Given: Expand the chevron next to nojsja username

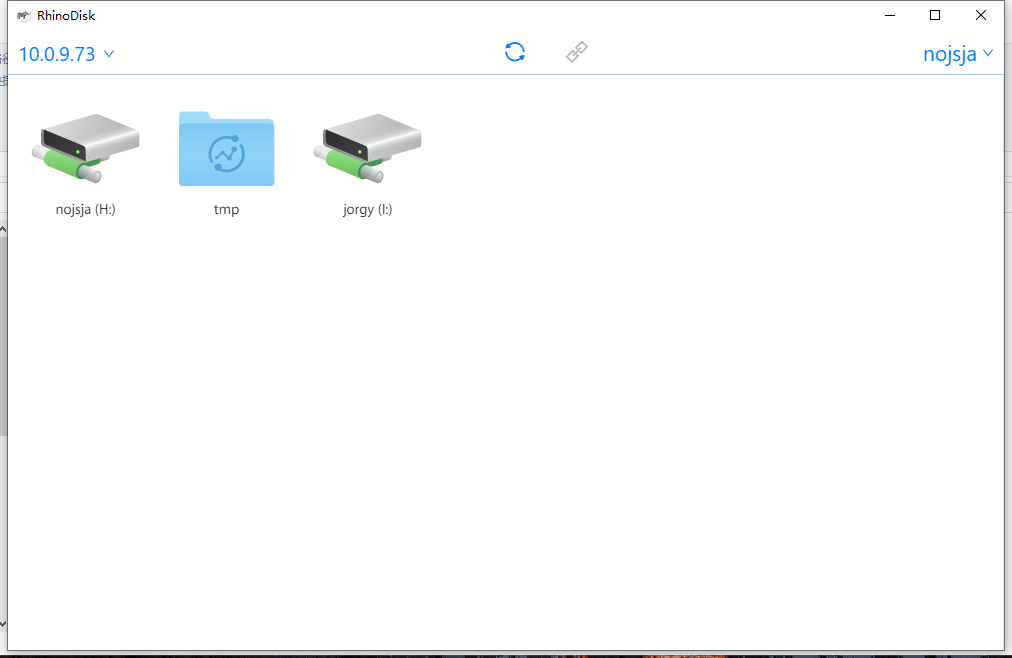Looking at the screenshot, I should 988,54.
